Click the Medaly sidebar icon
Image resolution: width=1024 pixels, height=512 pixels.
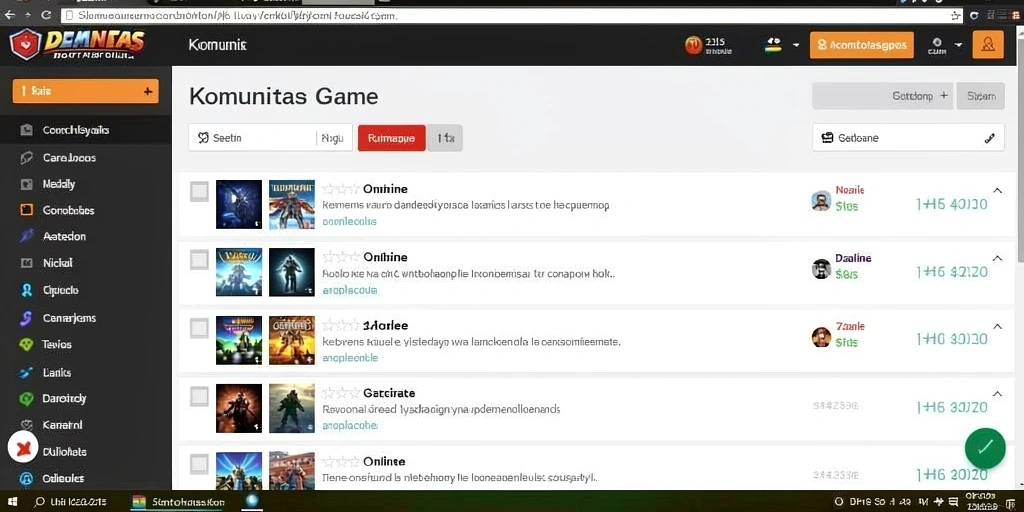(27, 184)
